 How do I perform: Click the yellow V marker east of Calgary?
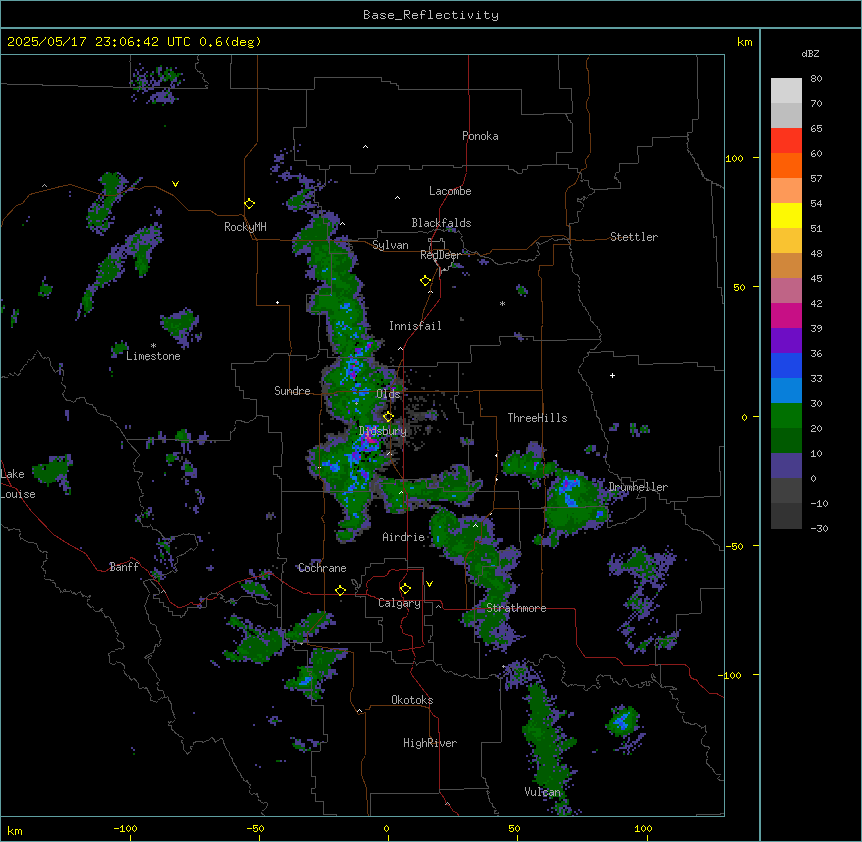pos(429,584)
